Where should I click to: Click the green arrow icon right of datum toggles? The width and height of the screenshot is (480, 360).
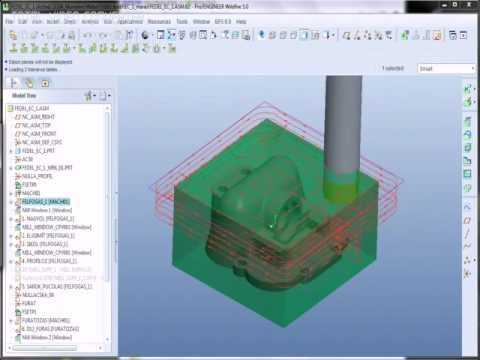coord(405,35)
